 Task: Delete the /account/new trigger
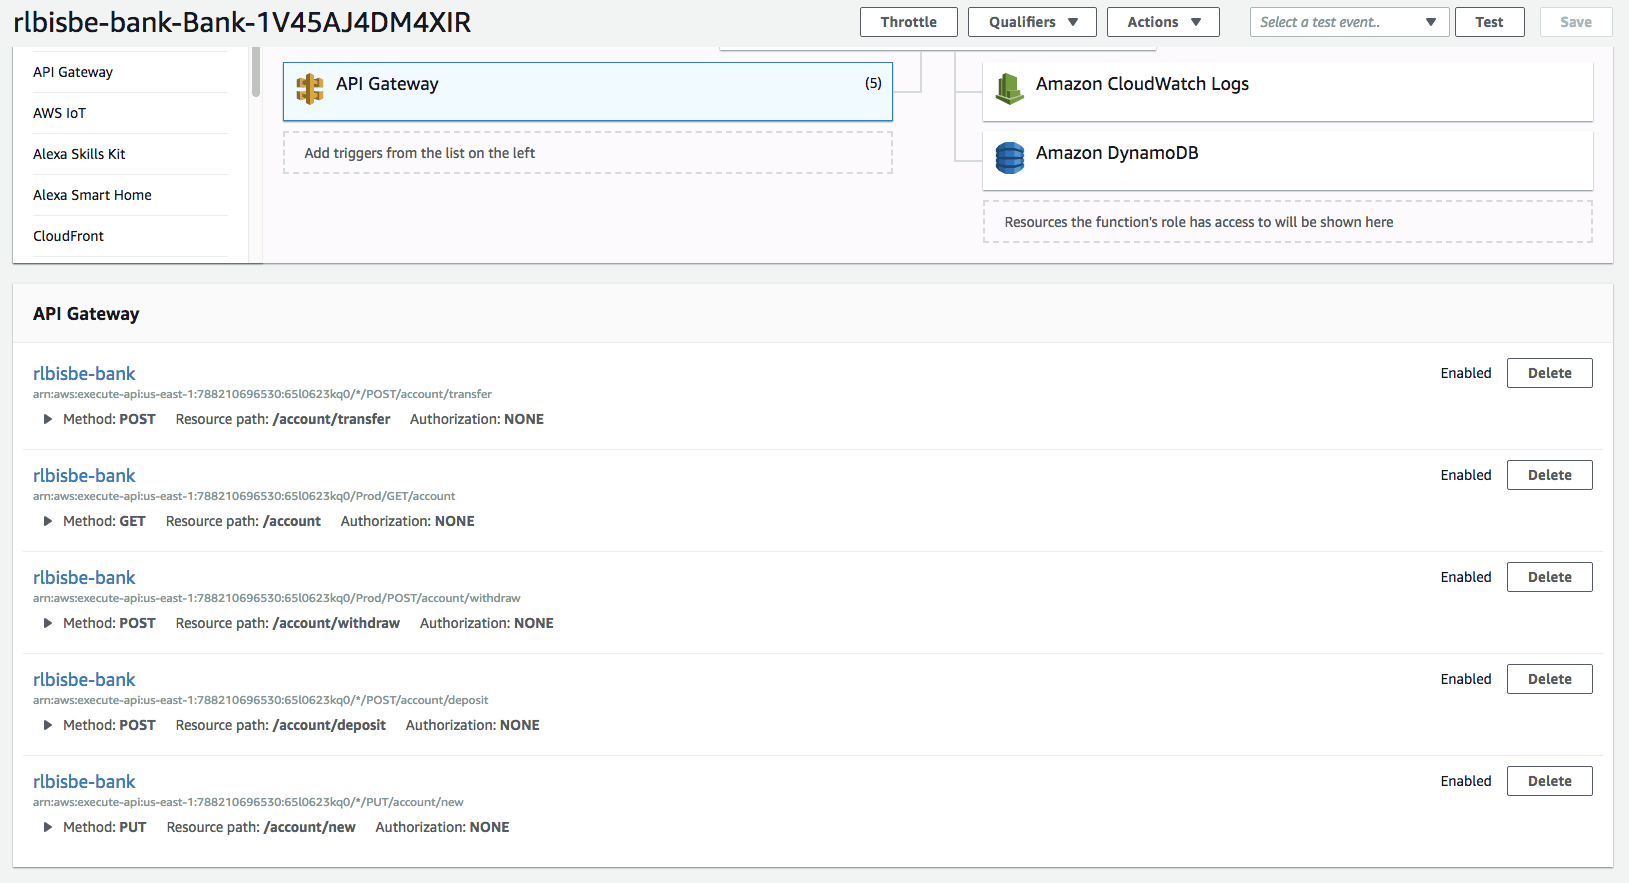pyautogui.click(x=1549, y=781)
